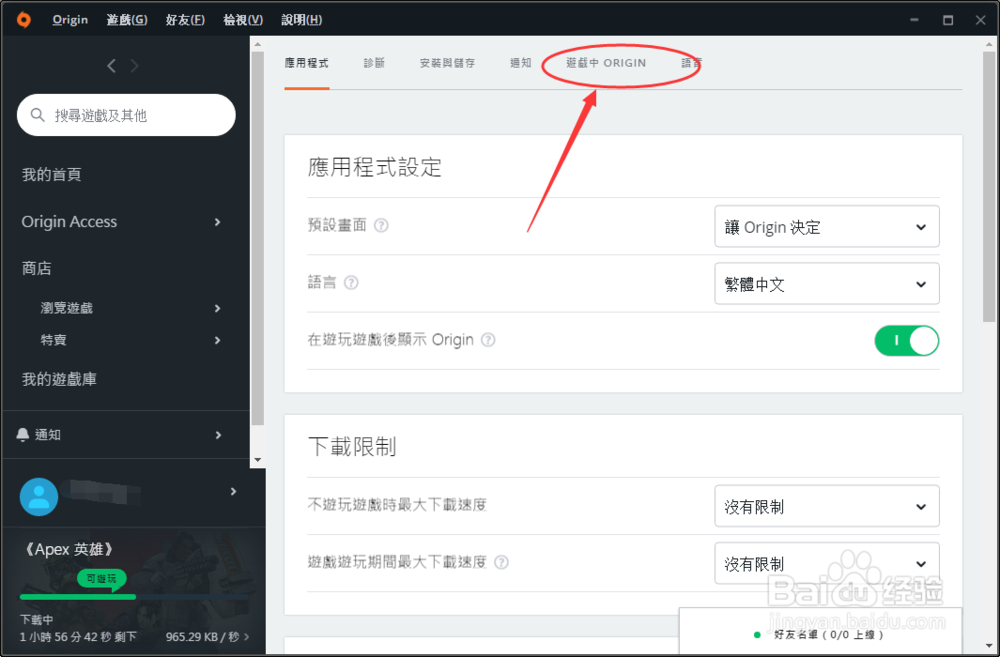Click the Origin logo icon
1000x657 pixels.
(x=24, y=20)
